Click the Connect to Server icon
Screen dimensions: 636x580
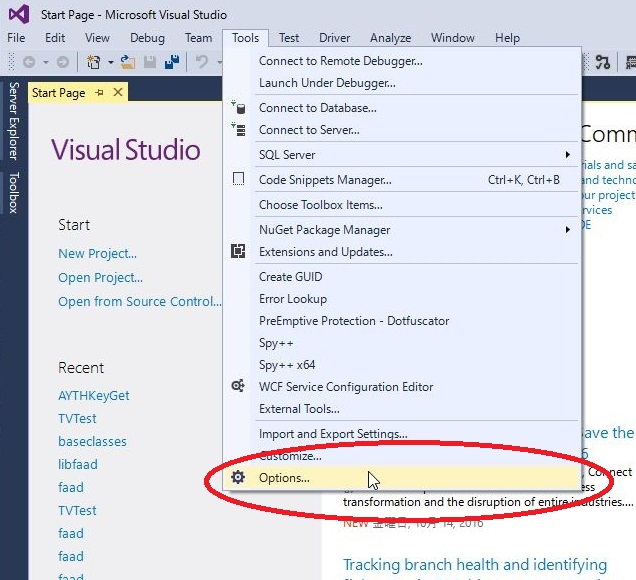238,129
